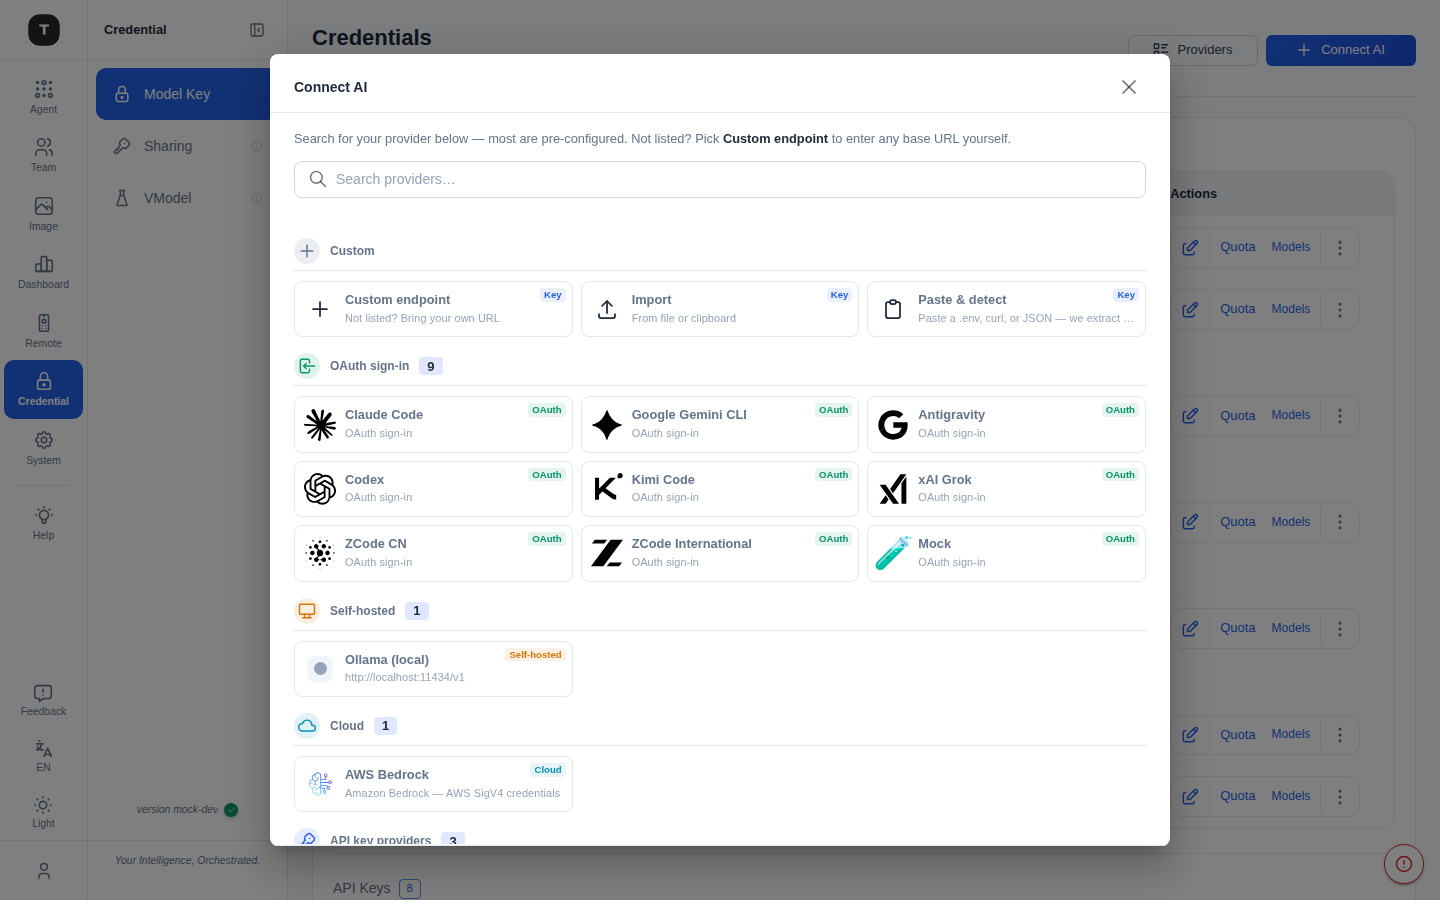Select the Codex OAuth provider
The height and width of the screenshot is (900, 1440).
(x=433, y=489)
